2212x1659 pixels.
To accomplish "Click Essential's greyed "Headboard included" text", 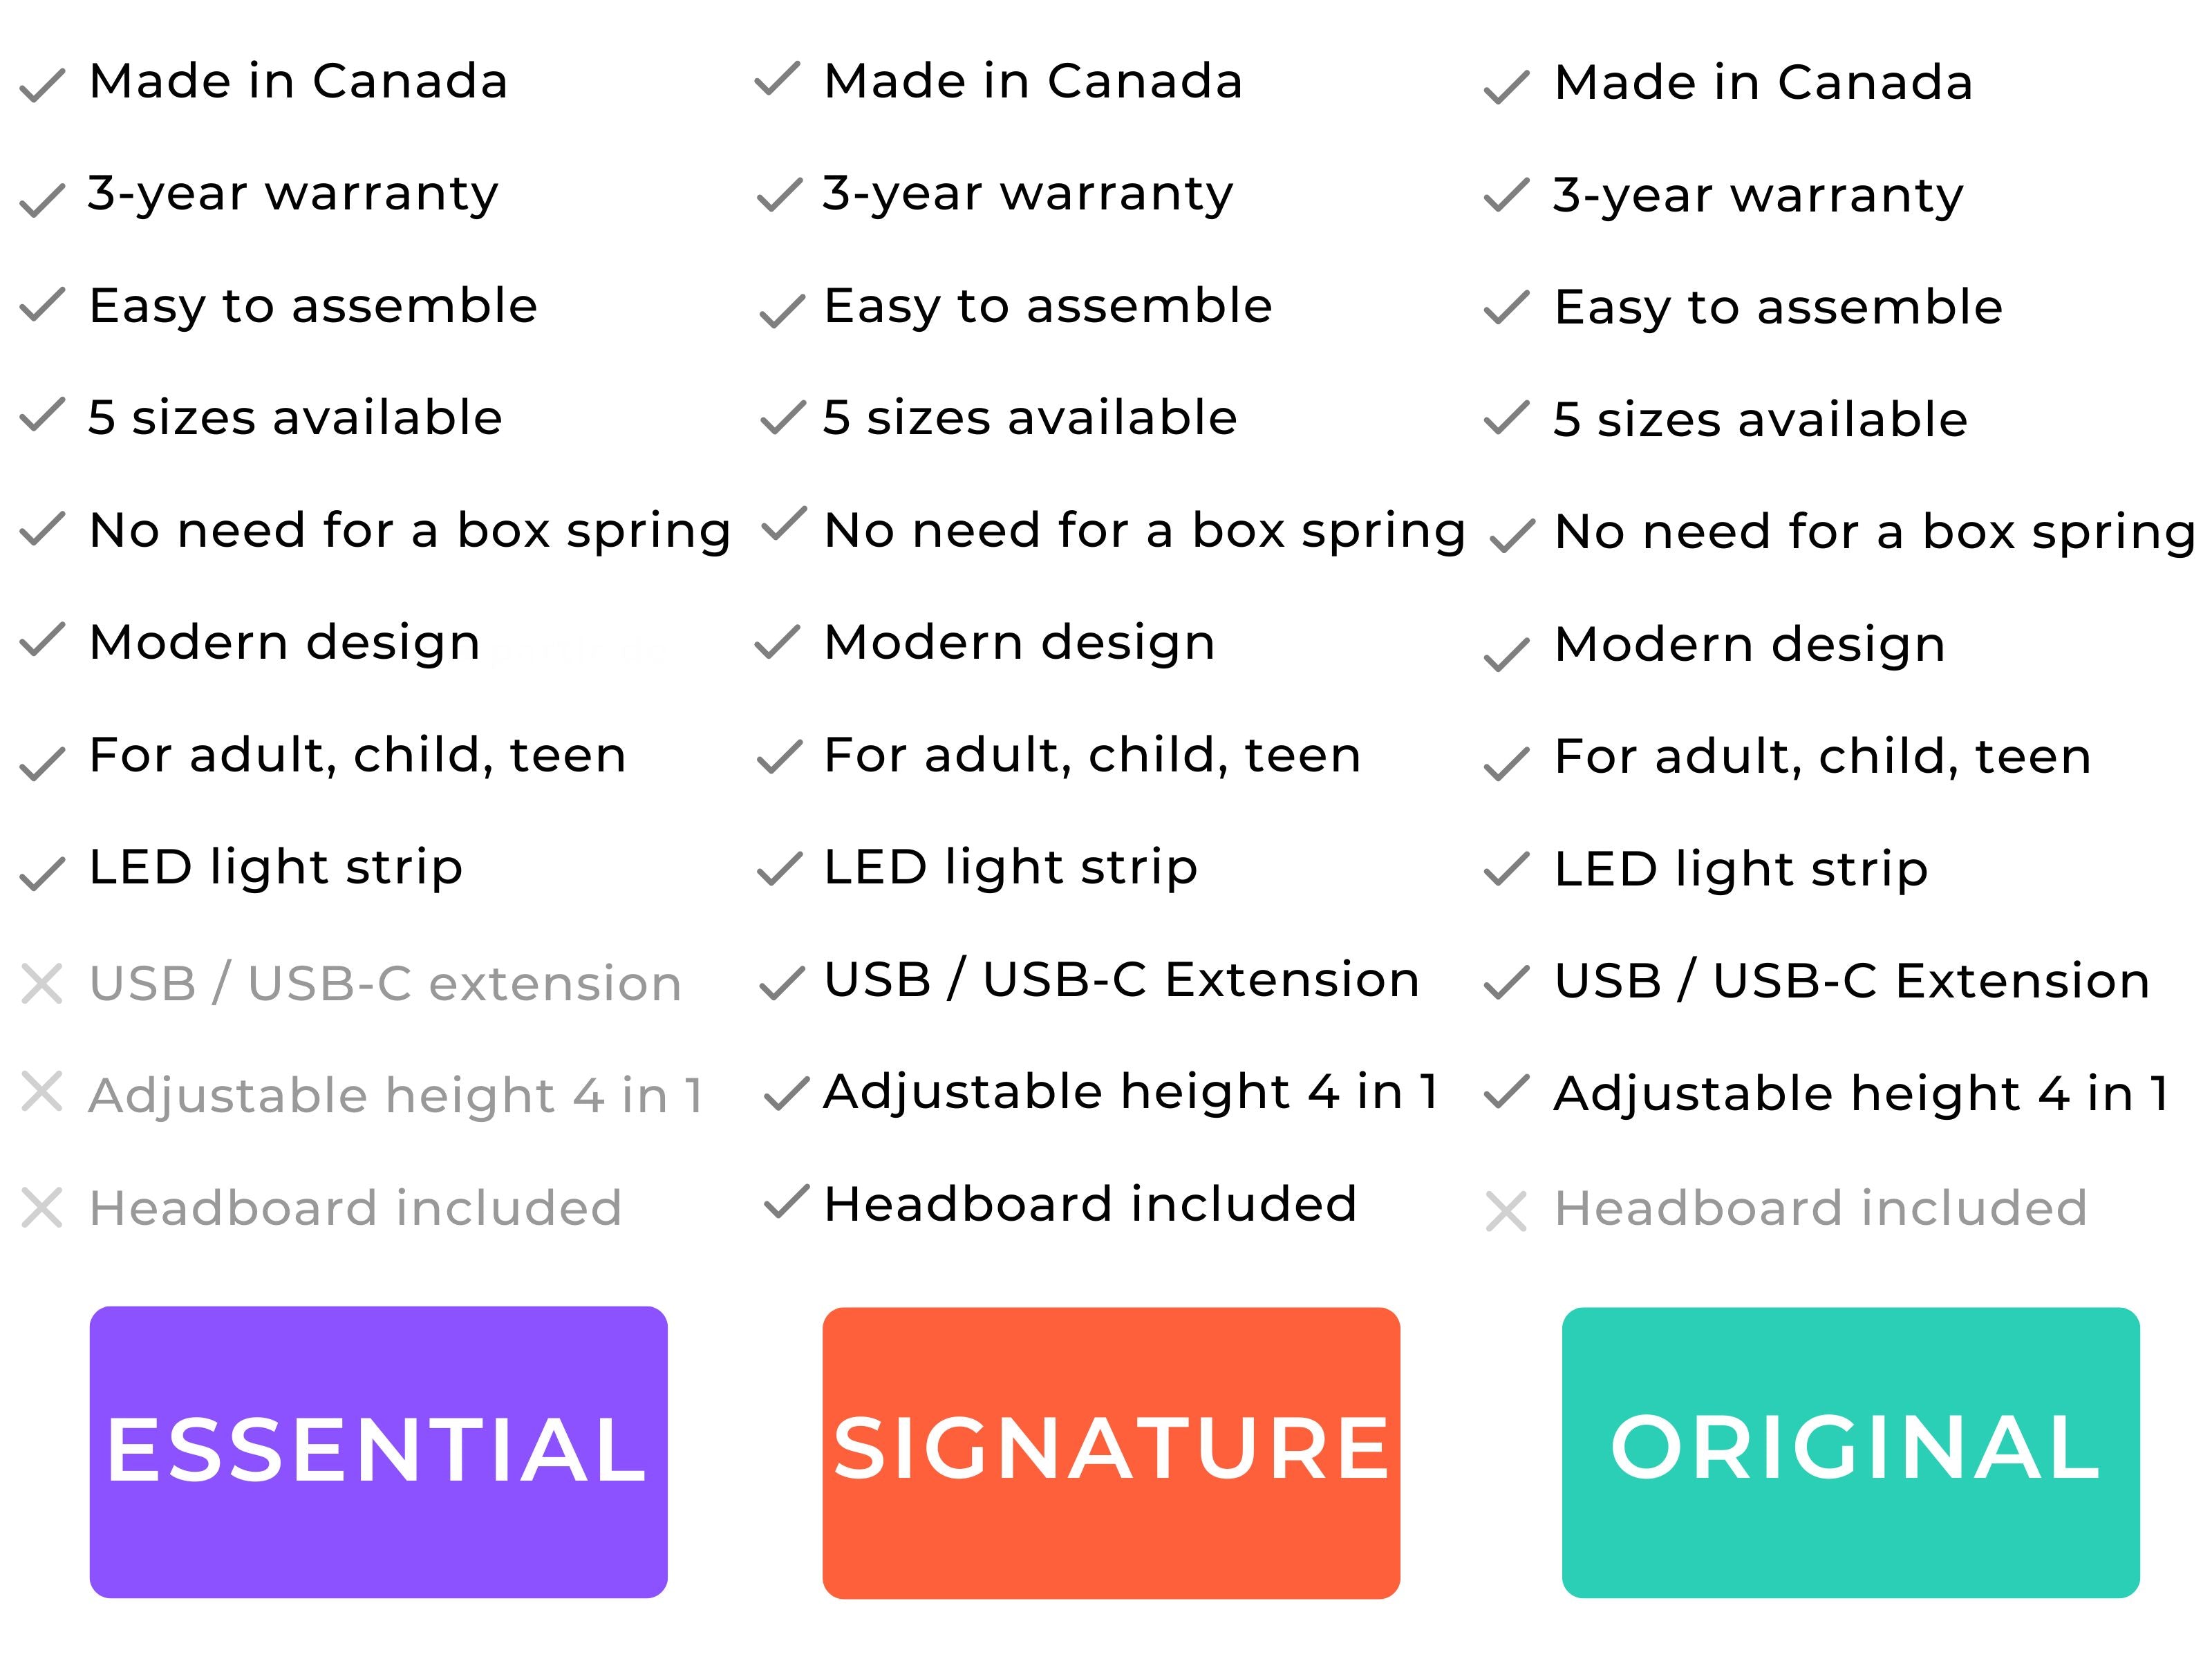I will [x=356, y=1208].
